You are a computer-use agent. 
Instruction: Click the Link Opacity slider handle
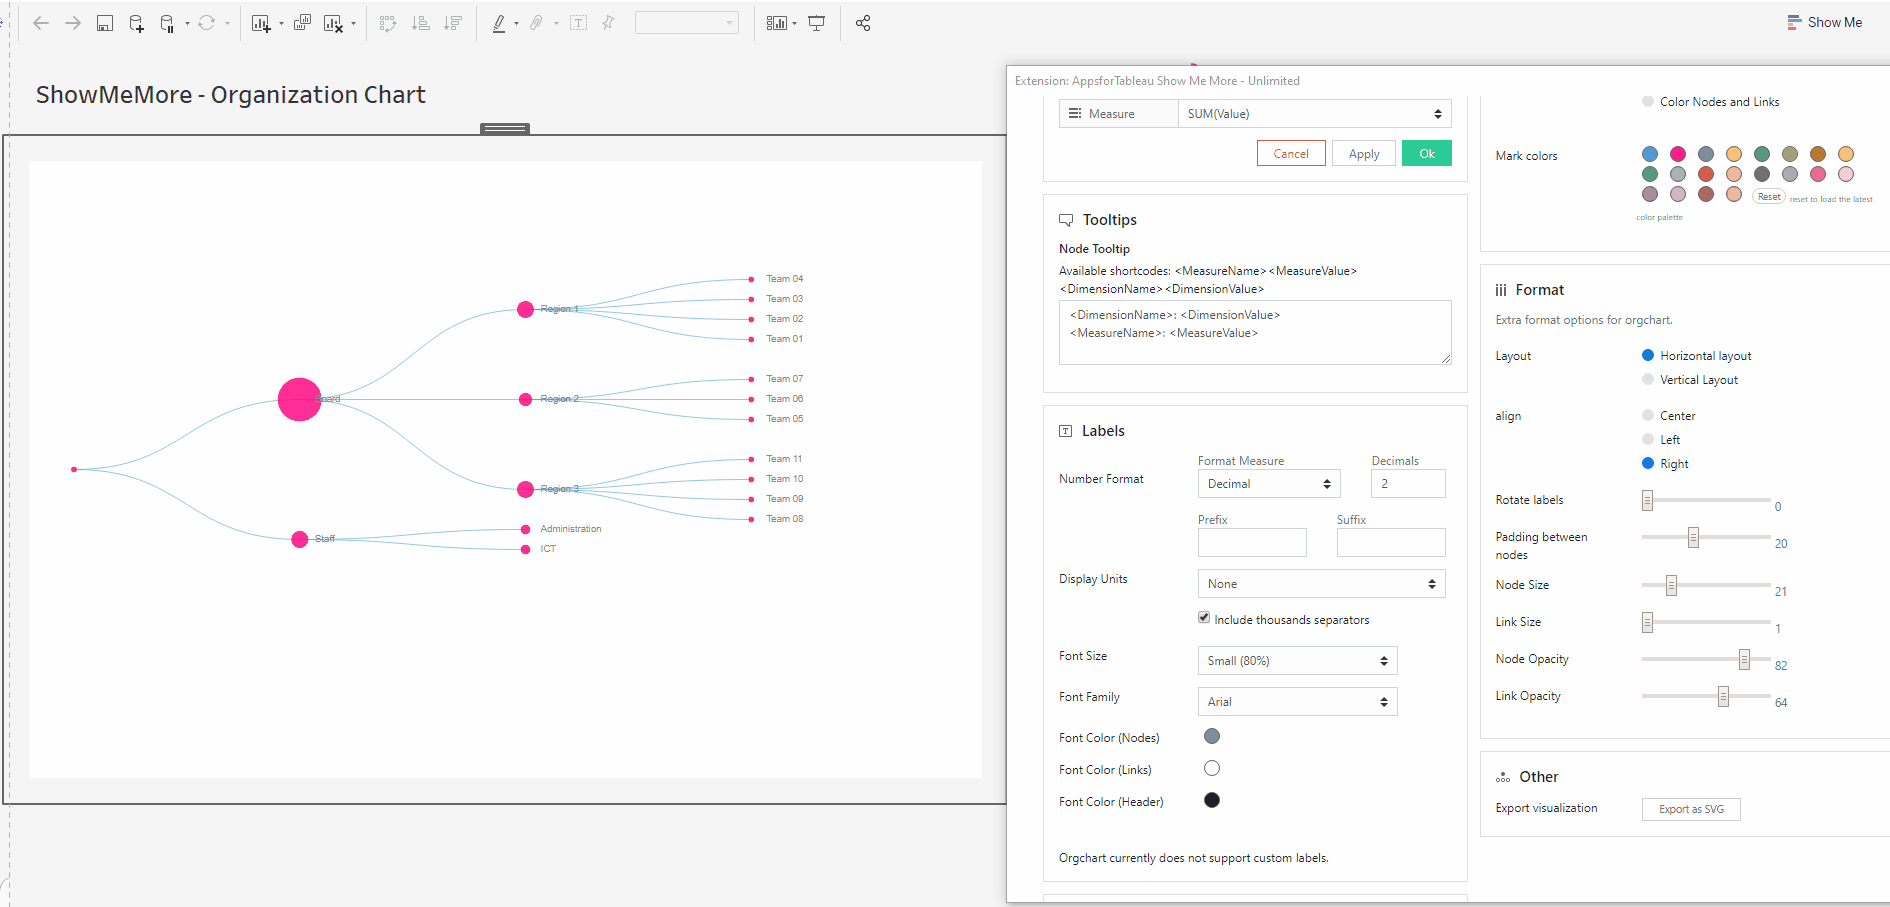coord(1723,696)
